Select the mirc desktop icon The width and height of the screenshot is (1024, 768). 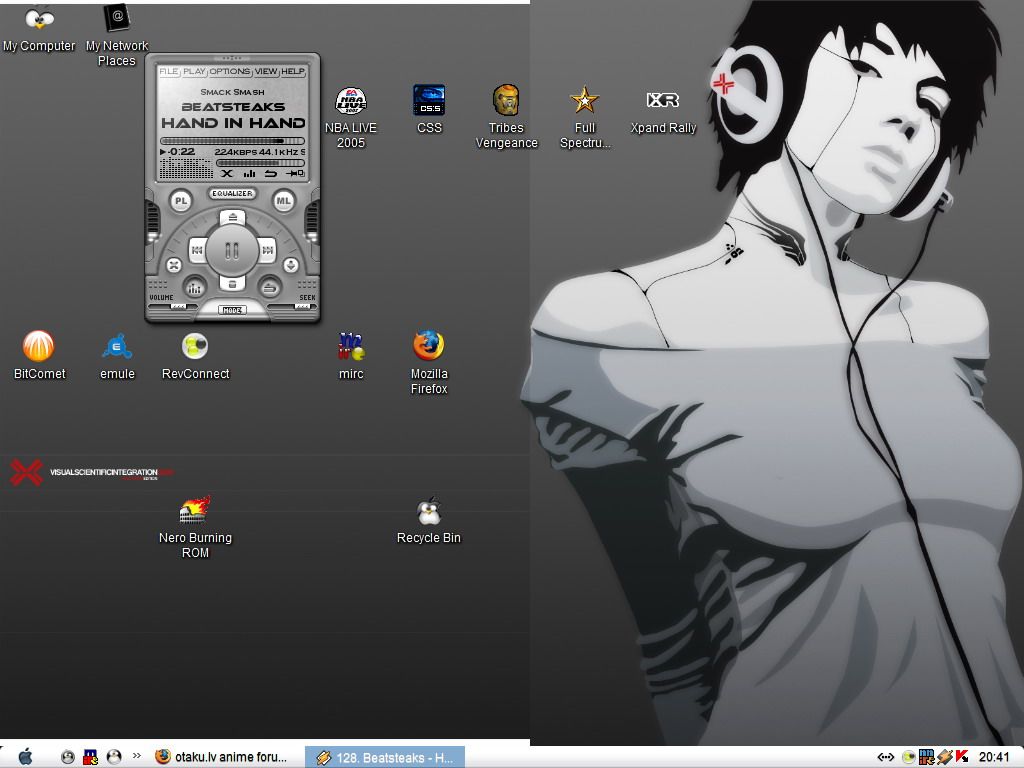coord(351,355)
